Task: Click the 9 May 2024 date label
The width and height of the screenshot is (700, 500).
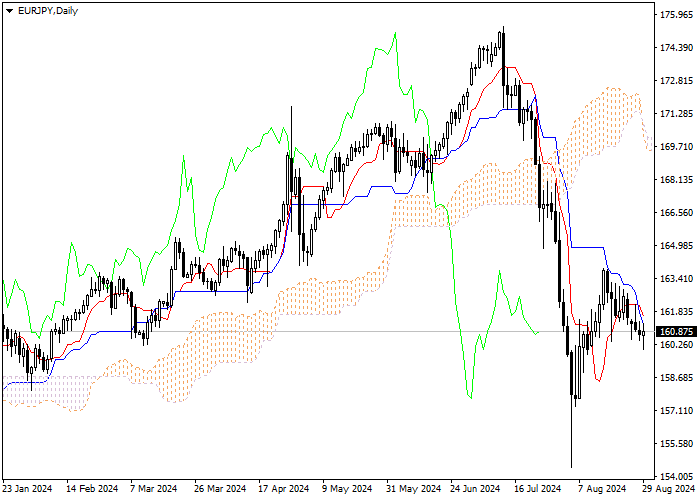Action: (x=347, y=489)
